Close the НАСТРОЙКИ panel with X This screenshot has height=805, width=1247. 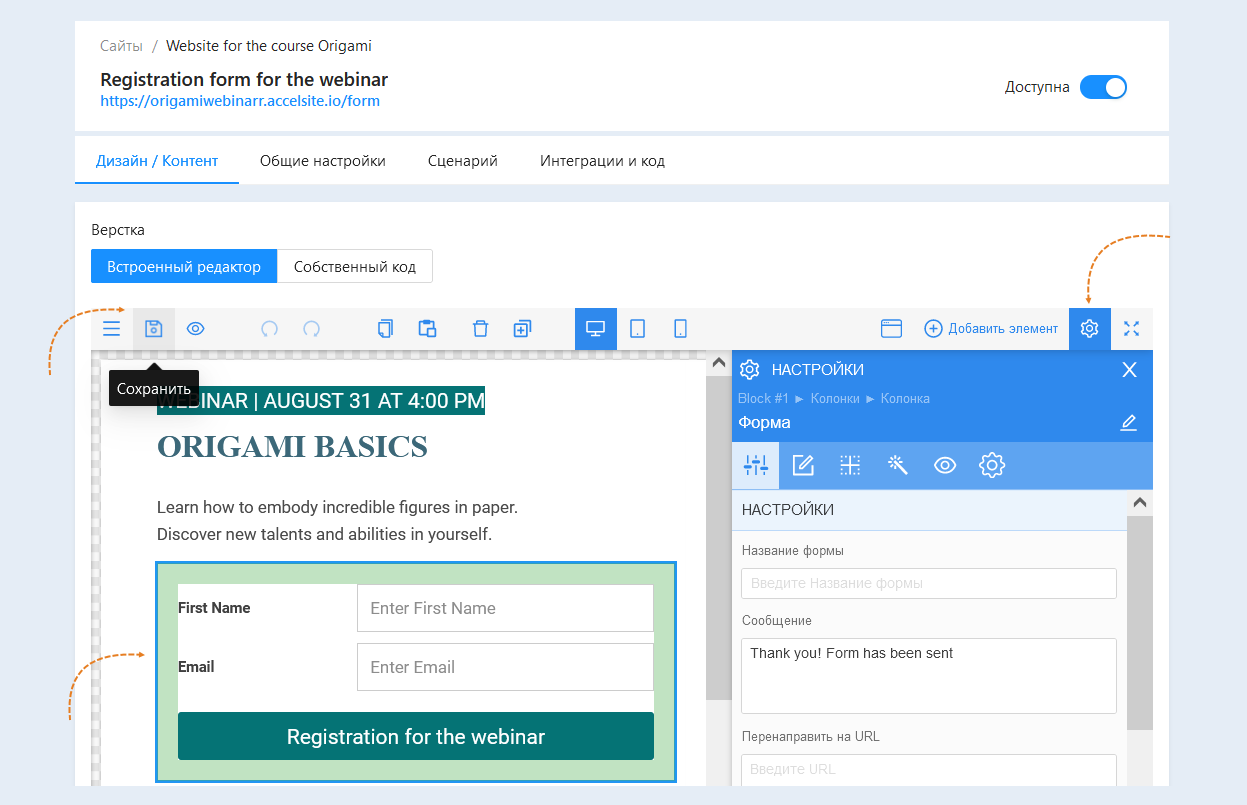1130,370
